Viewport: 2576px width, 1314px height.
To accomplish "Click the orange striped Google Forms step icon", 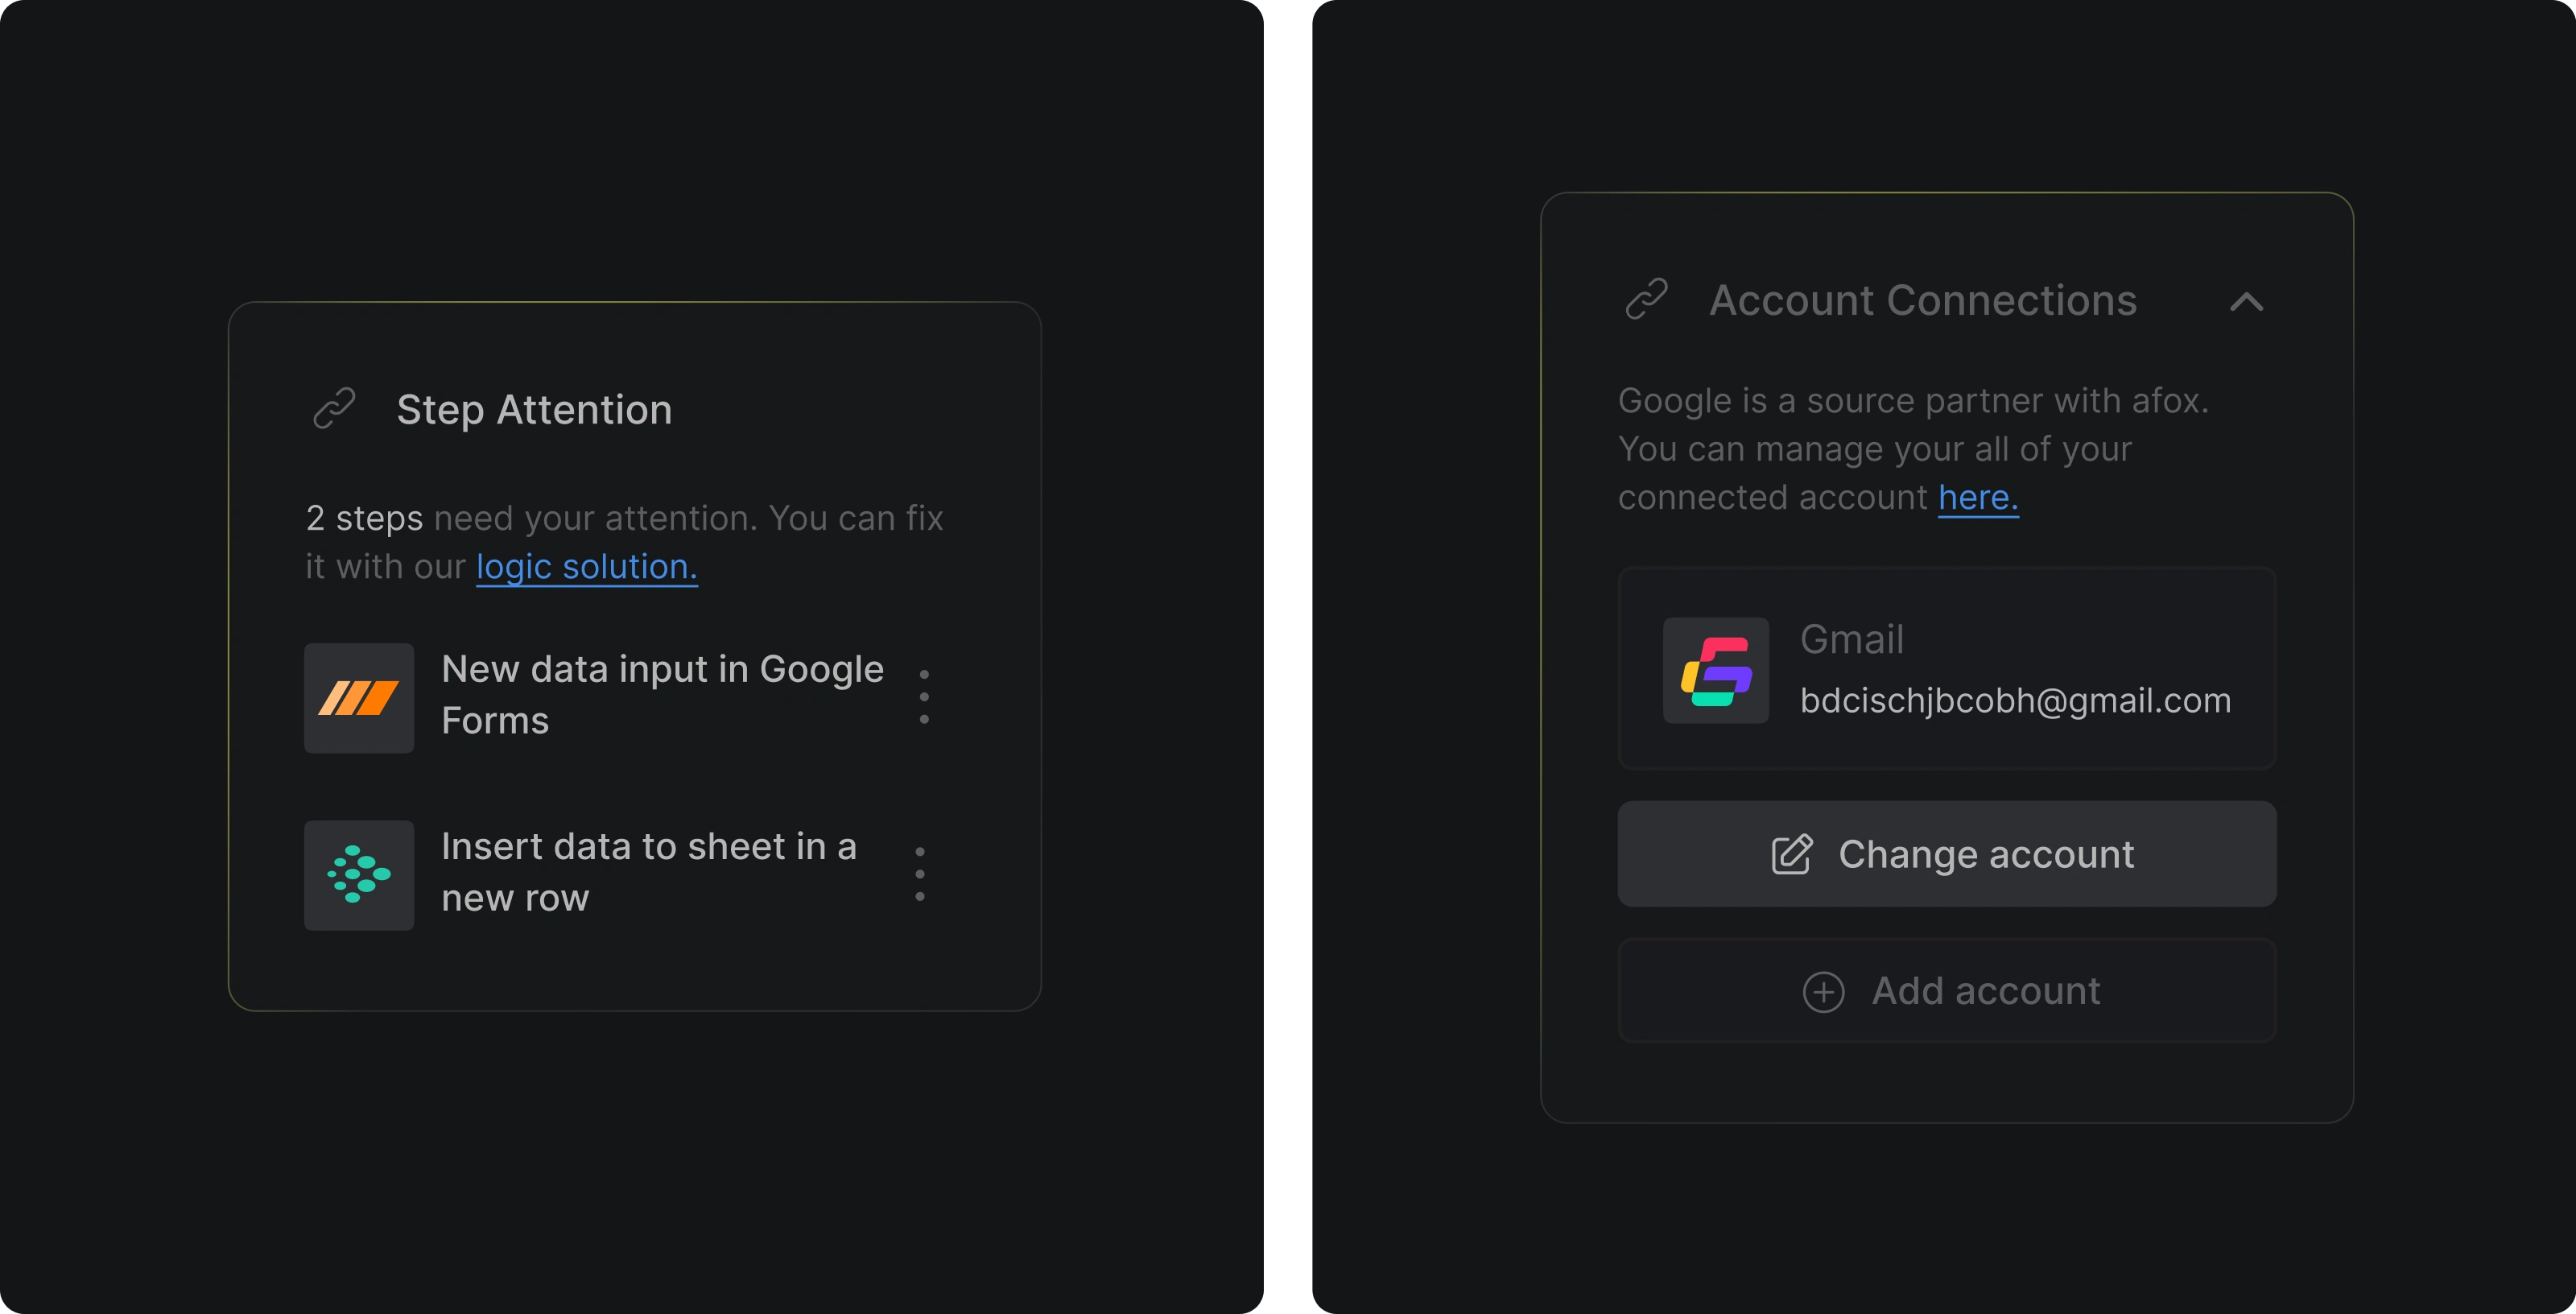I will 359,698.
